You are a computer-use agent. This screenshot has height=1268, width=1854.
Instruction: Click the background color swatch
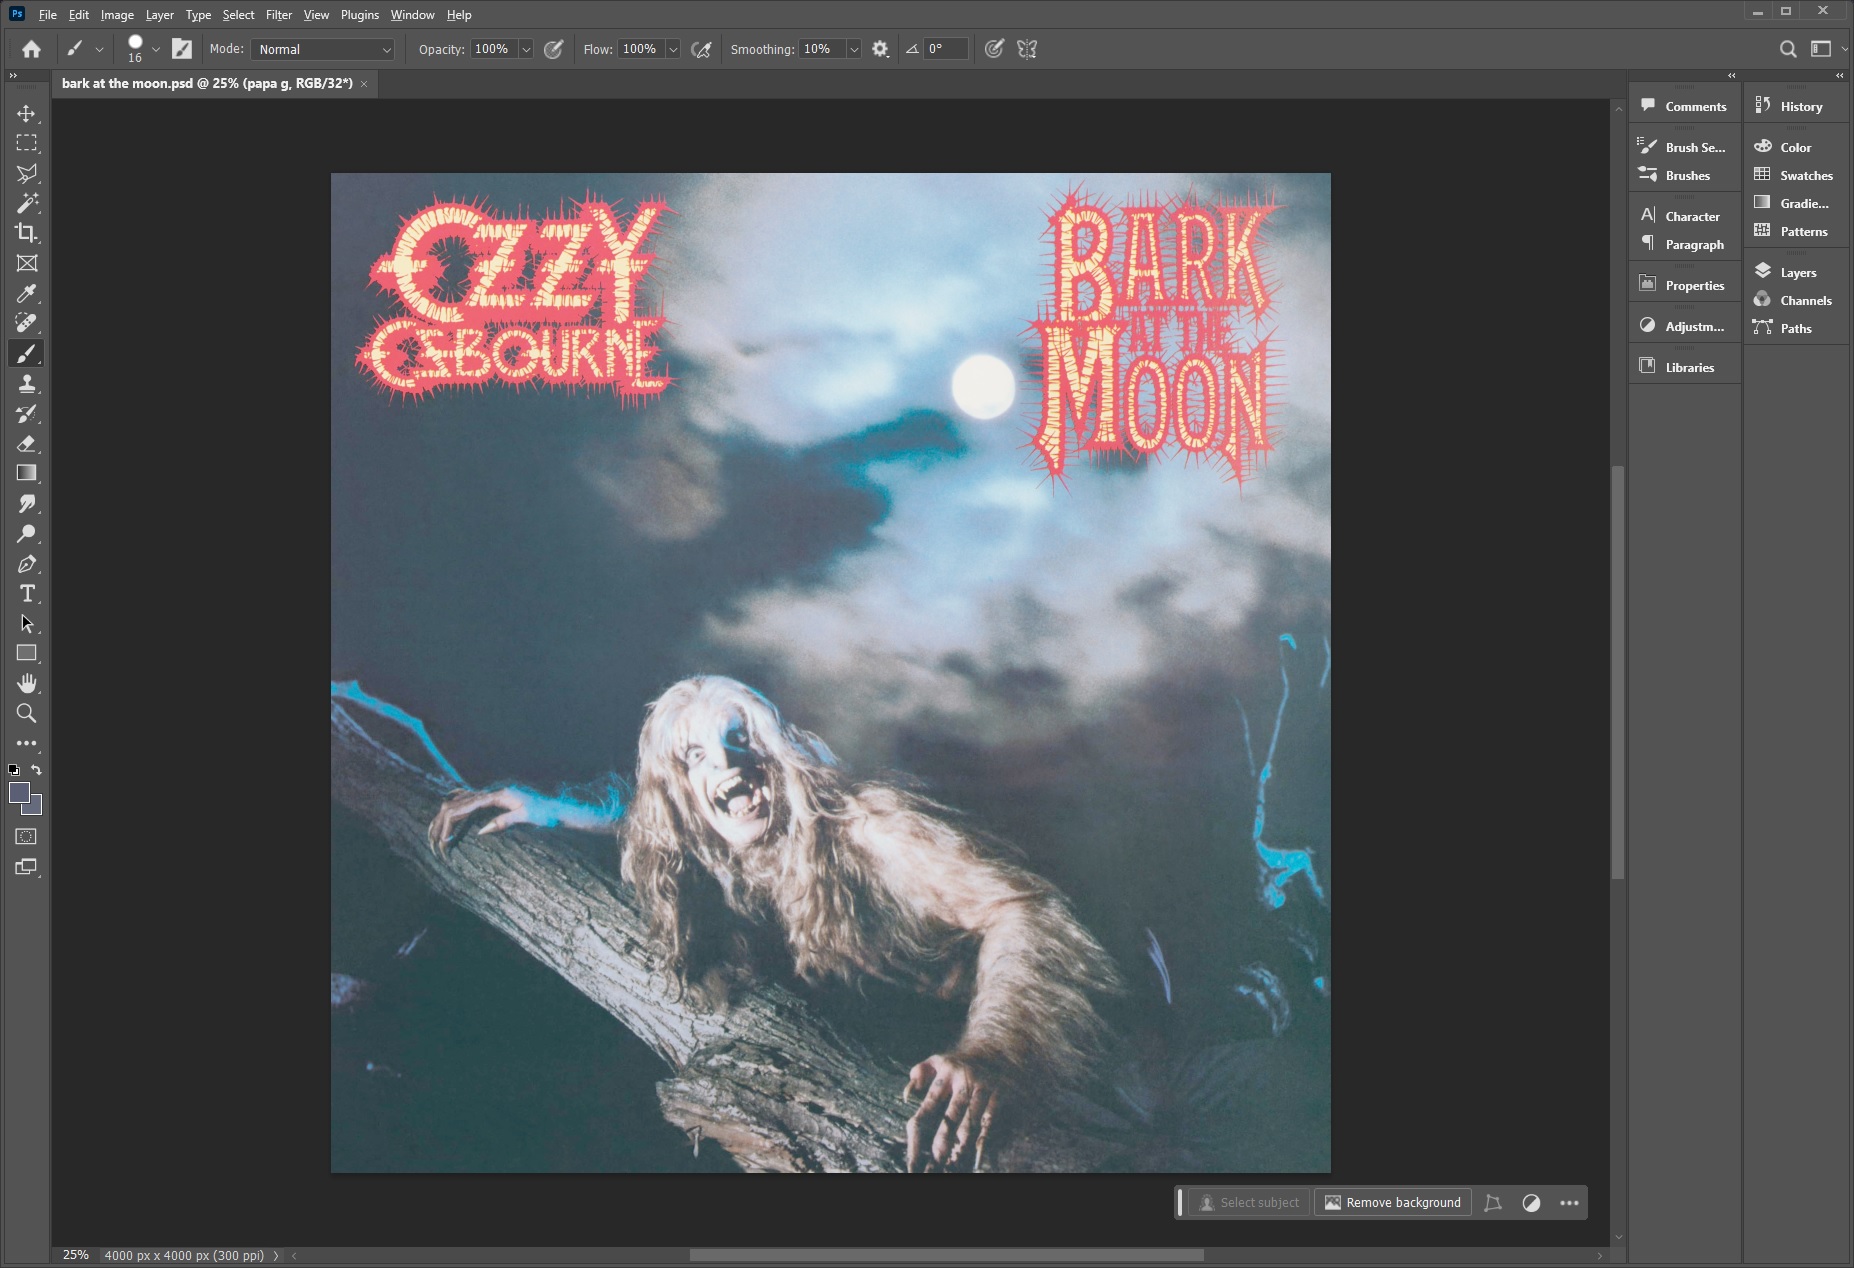click(x=36, y=807)
